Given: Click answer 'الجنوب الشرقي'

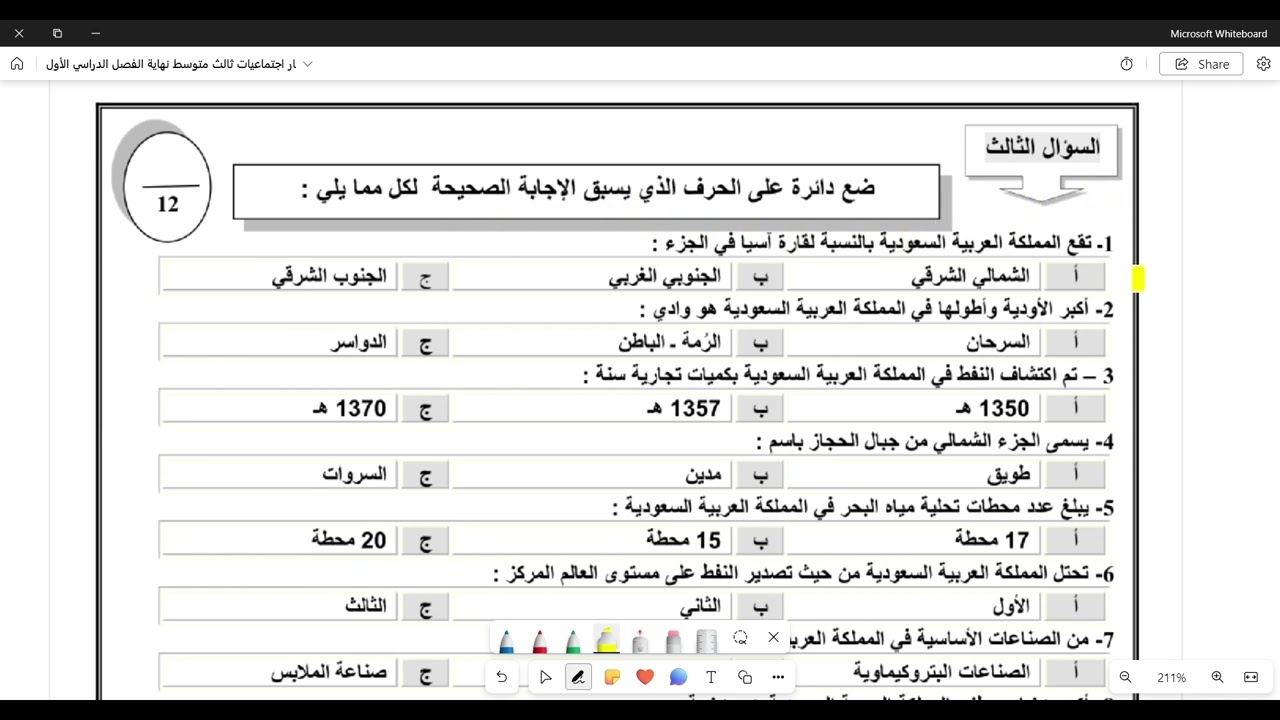Looking at the screenshot, I should [x=329, y=276].
